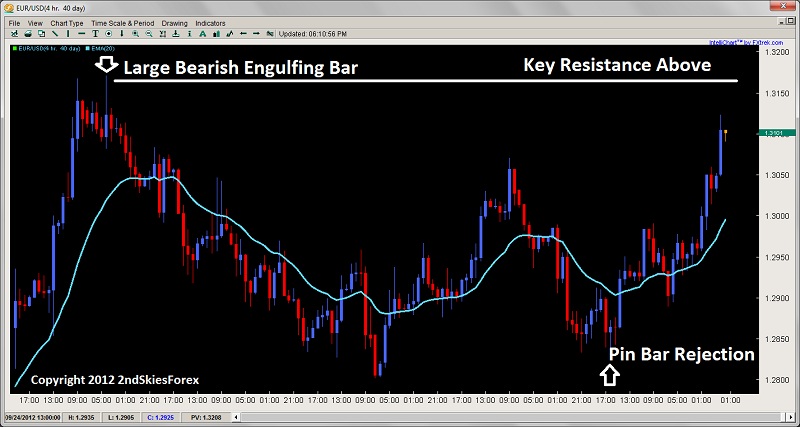
Task: Click the 1.3050 price axis label
Action: pyautogui.click(x=778, y=175)
